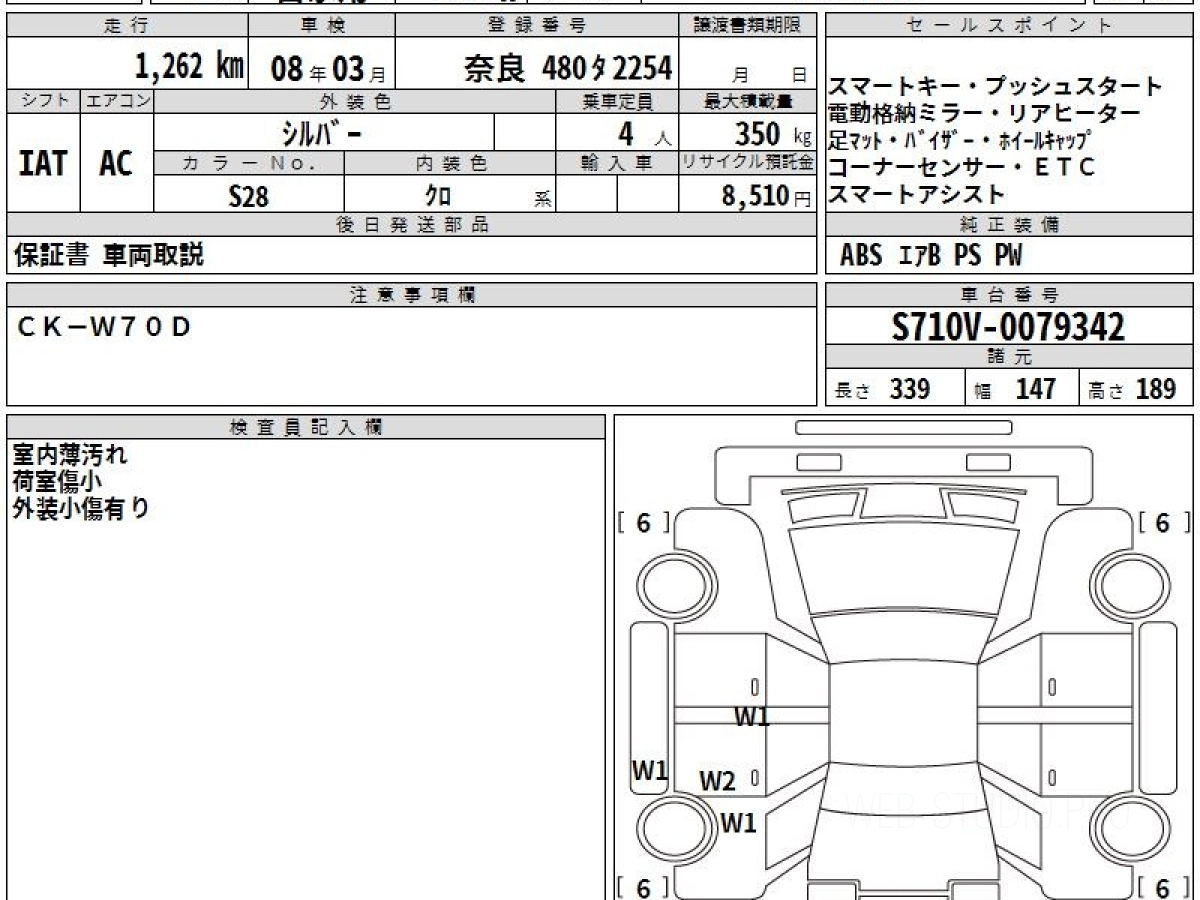Select inspector note 室内薄汚れ
Screen dimensions: 1200x900
[x=70, y=455]
